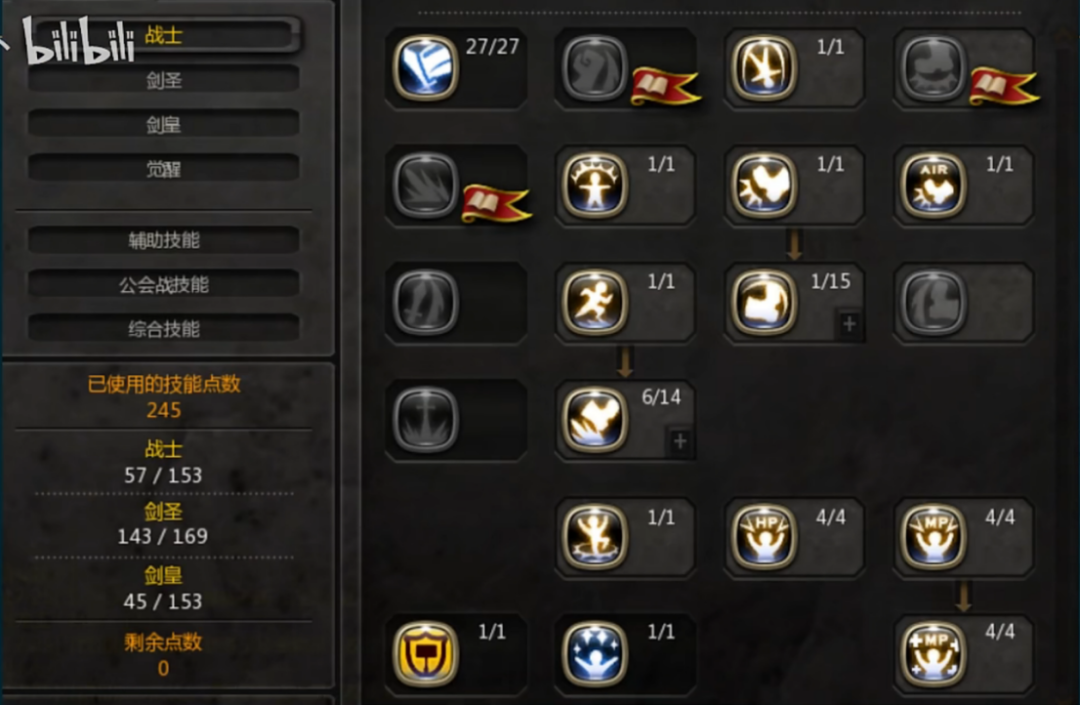Click the sliding kick skill icon 6/14
This screenshot has height=705, width=1080.
pos(595,419)
